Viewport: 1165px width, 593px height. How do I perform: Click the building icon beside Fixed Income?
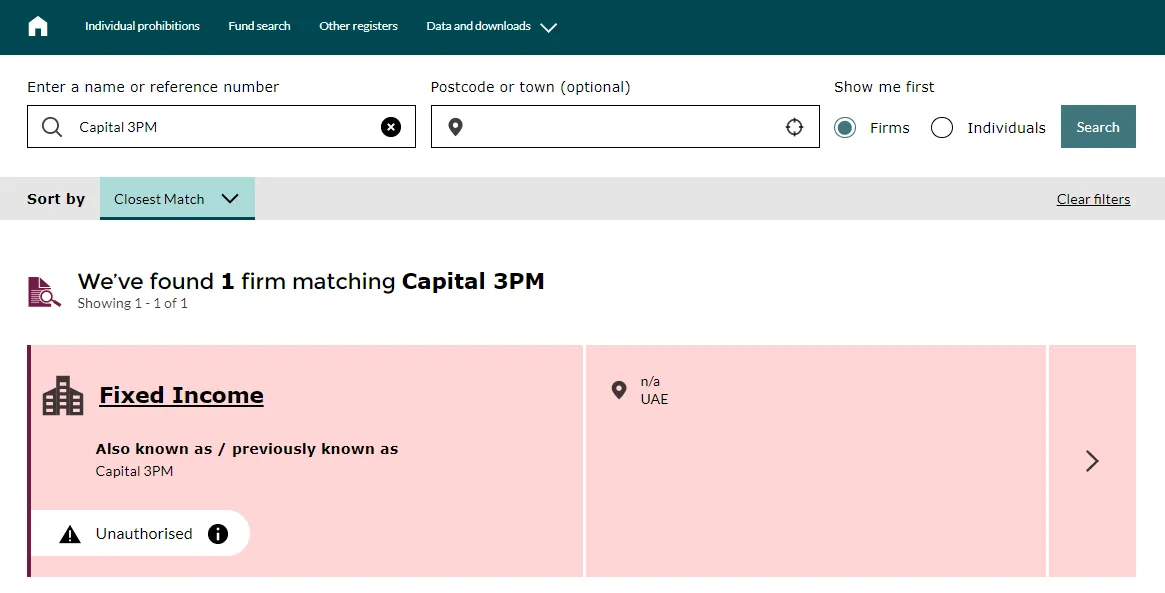[x=63, y=395]
